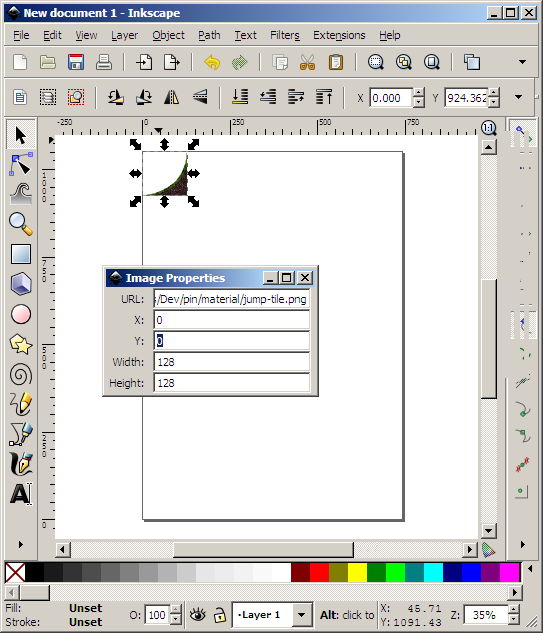Open the Extensions menu
Screen dimensions: 543x633
[339, 36]
